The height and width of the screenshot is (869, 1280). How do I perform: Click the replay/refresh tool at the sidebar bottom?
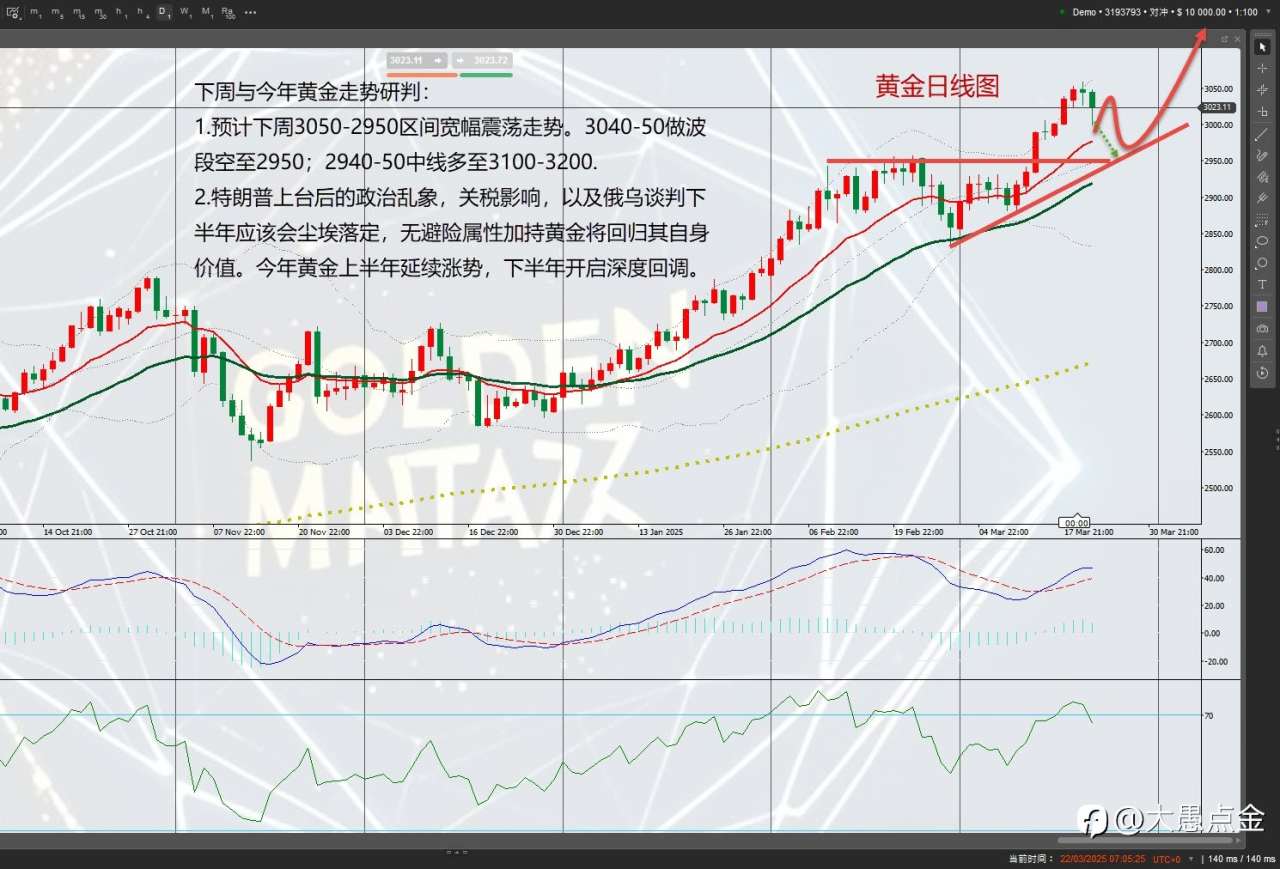(1262, 372)
